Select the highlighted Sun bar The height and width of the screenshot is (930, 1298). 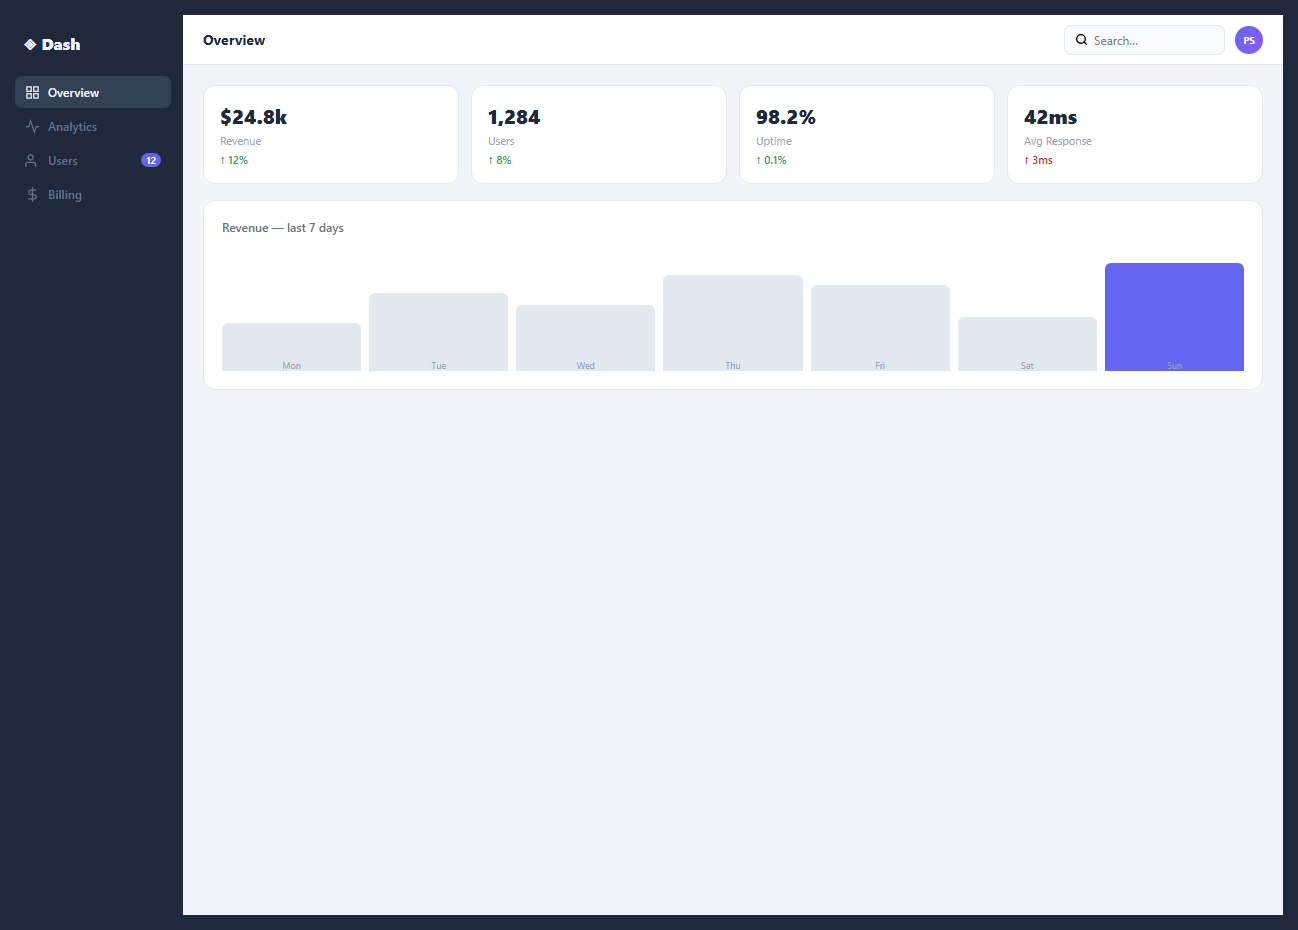1174,317
